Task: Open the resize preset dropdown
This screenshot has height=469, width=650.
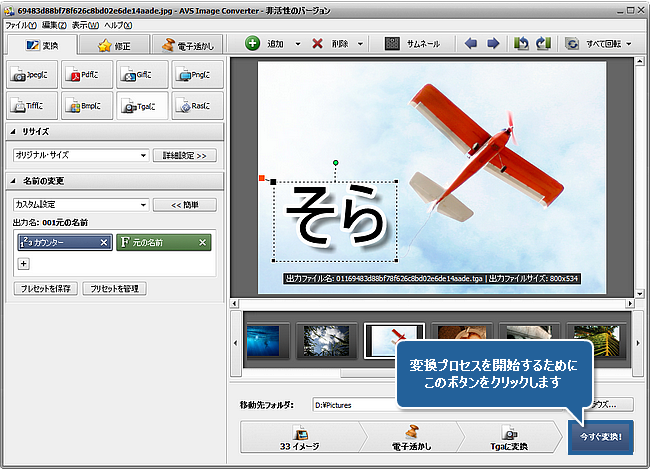Action: click(x=143, y=156)
